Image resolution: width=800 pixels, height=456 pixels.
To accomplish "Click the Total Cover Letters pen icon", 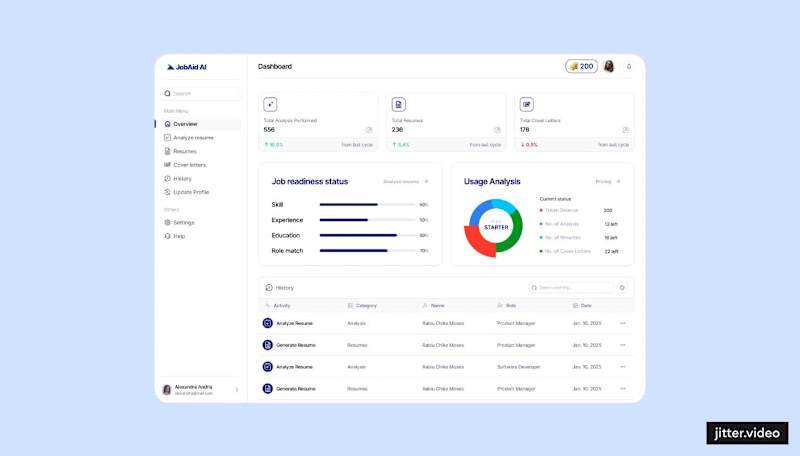I will [x=527, y=105].
